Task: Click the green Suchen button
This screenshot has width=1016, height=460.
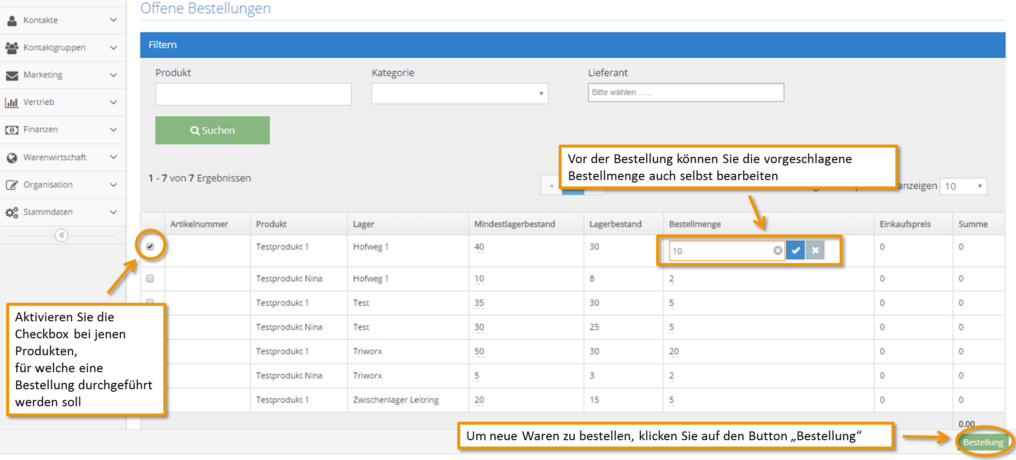Action: pyautogui.click(x=213, y=130)
